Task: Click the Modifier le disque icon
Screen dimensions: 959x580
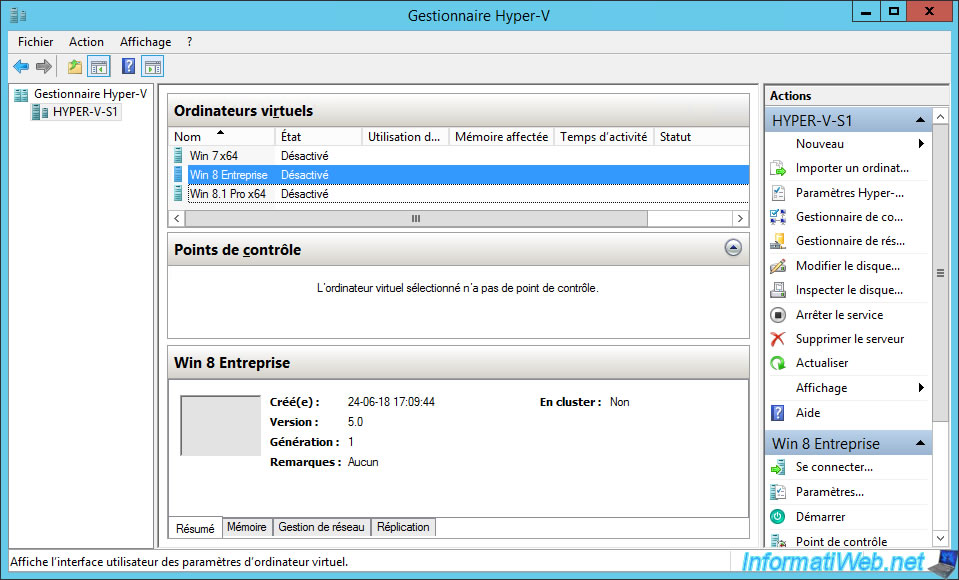Action: coord(777,266)
